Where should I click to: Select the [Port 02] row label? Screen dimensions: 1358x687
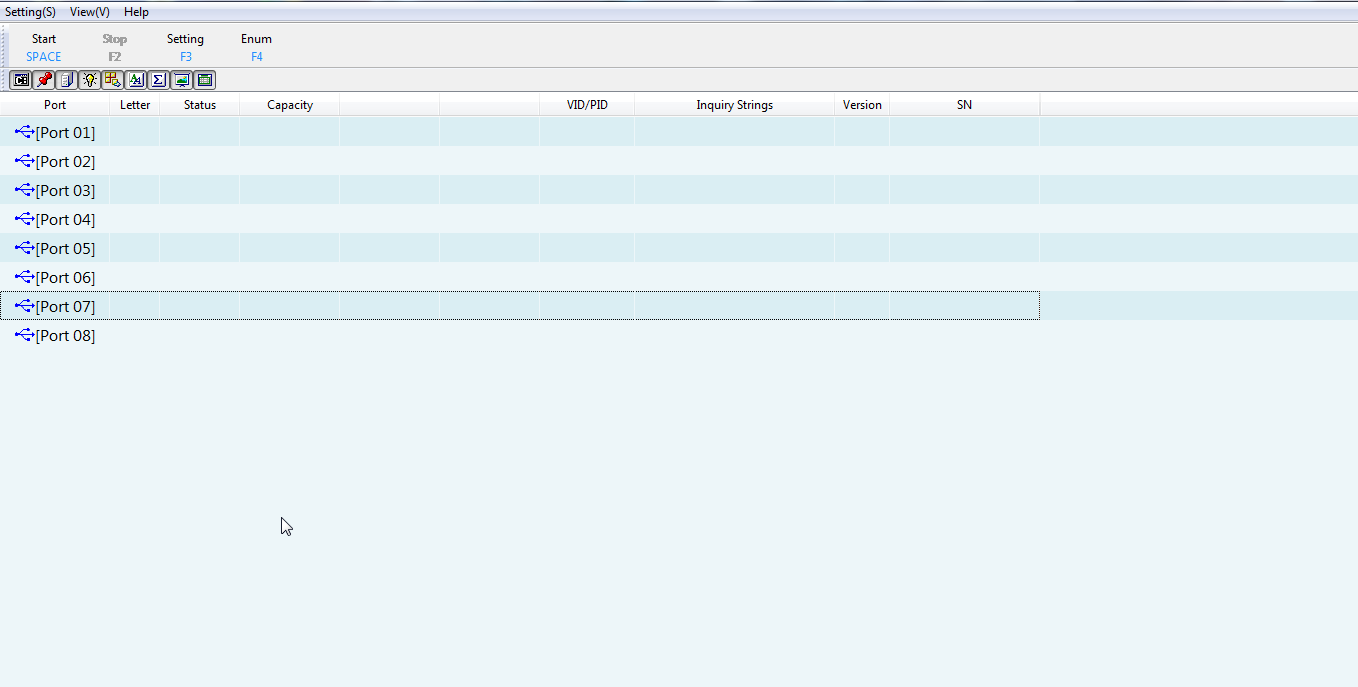(66, 161)
